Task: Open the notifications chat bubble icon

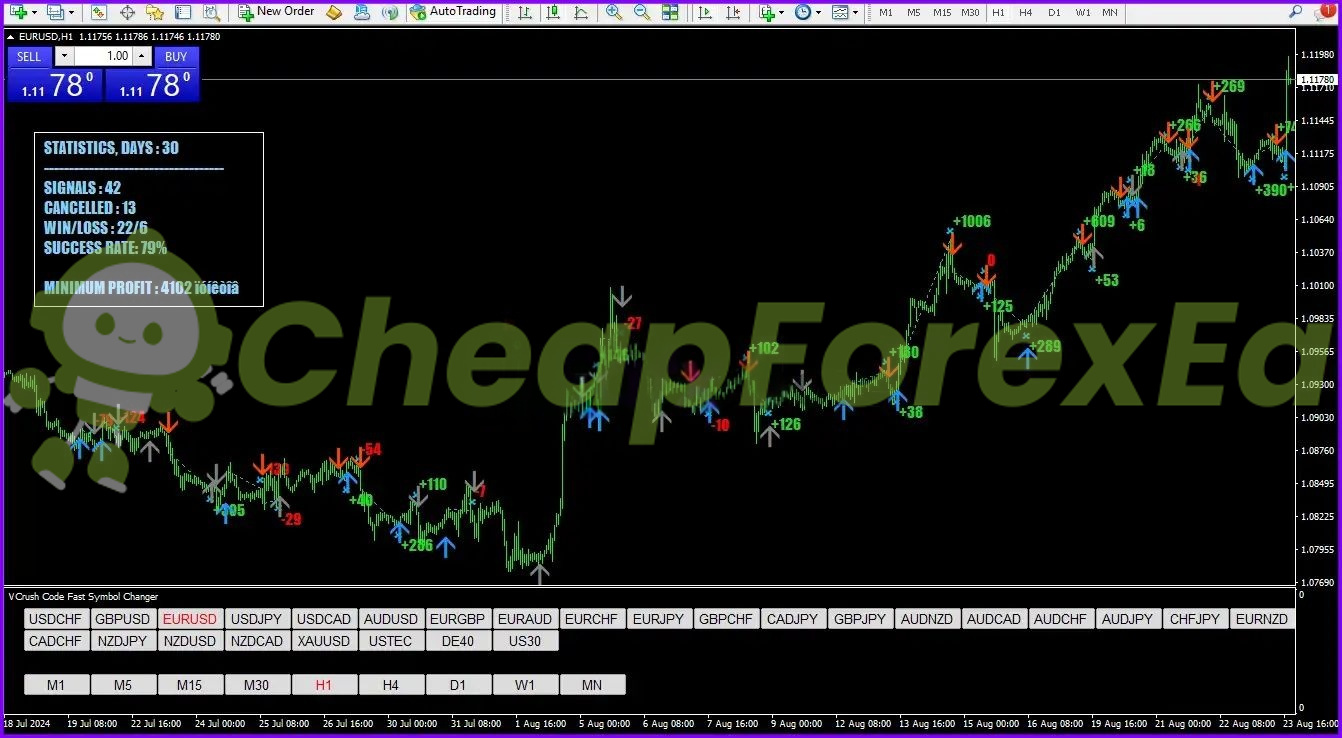Action: (1327, 11)
